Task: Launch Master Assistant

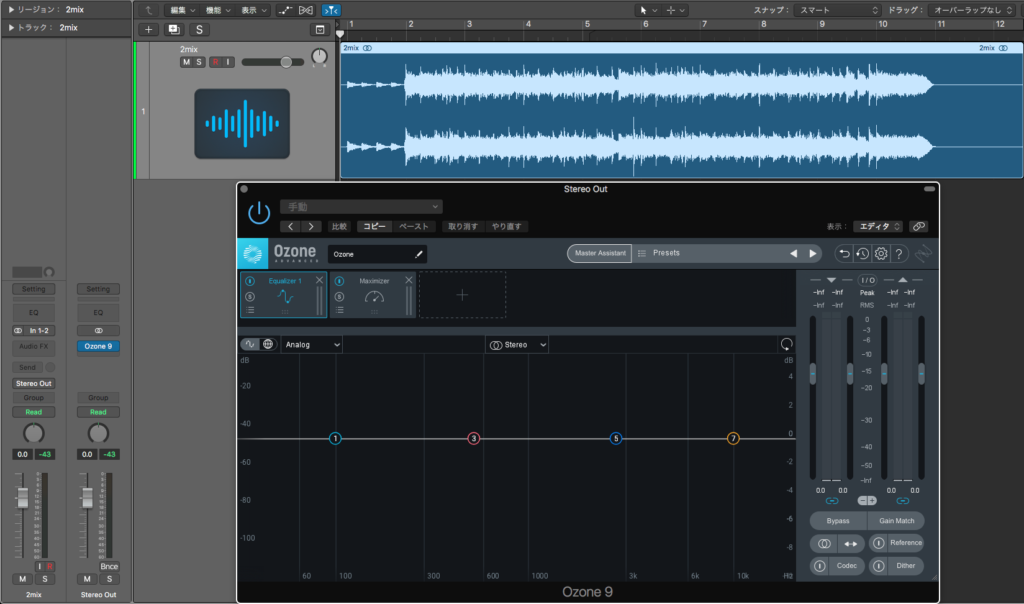Action: click(600, 253)
